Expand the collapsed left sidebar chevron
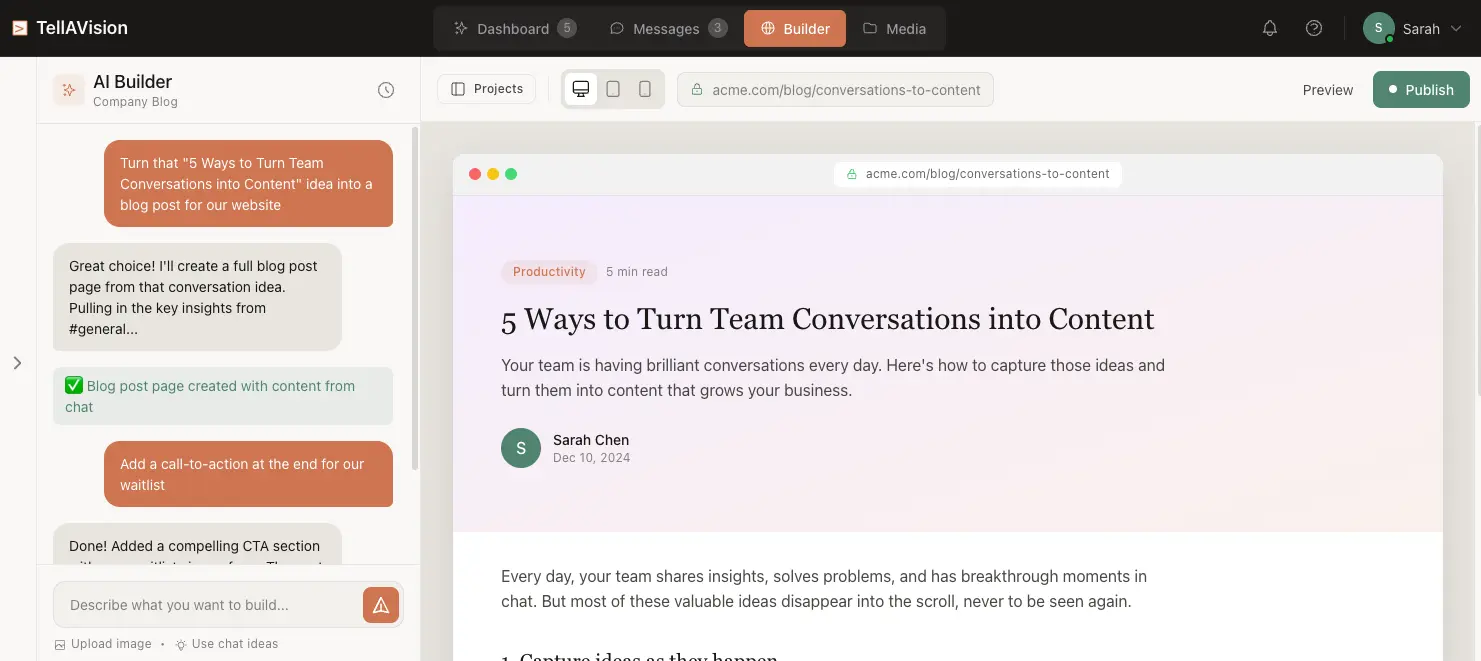 pyautogui.click(x=17, y=363)
